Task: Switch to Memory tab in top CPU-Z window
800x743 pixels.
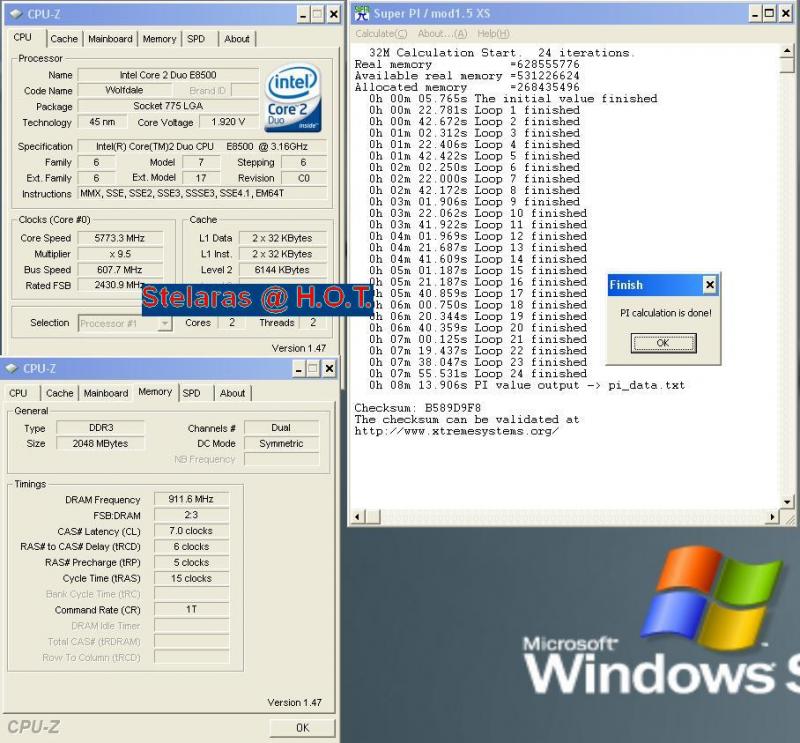Action: (159, 39)
